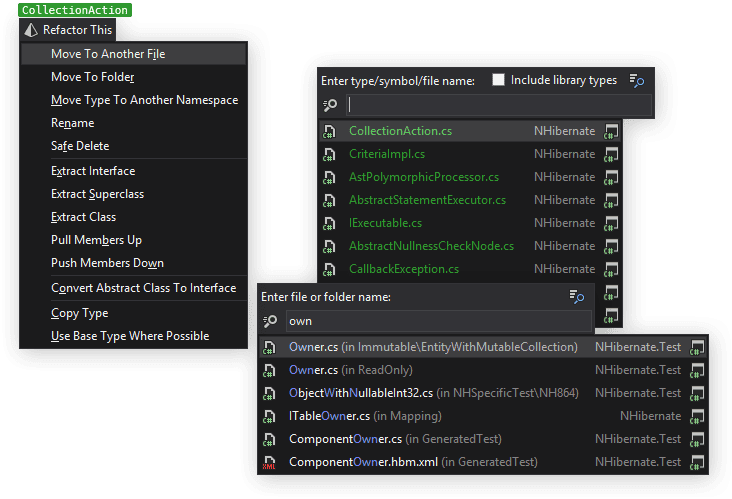Click C# file icon beside CriteriaImpl.cs
732x499 pixels.
329,155
